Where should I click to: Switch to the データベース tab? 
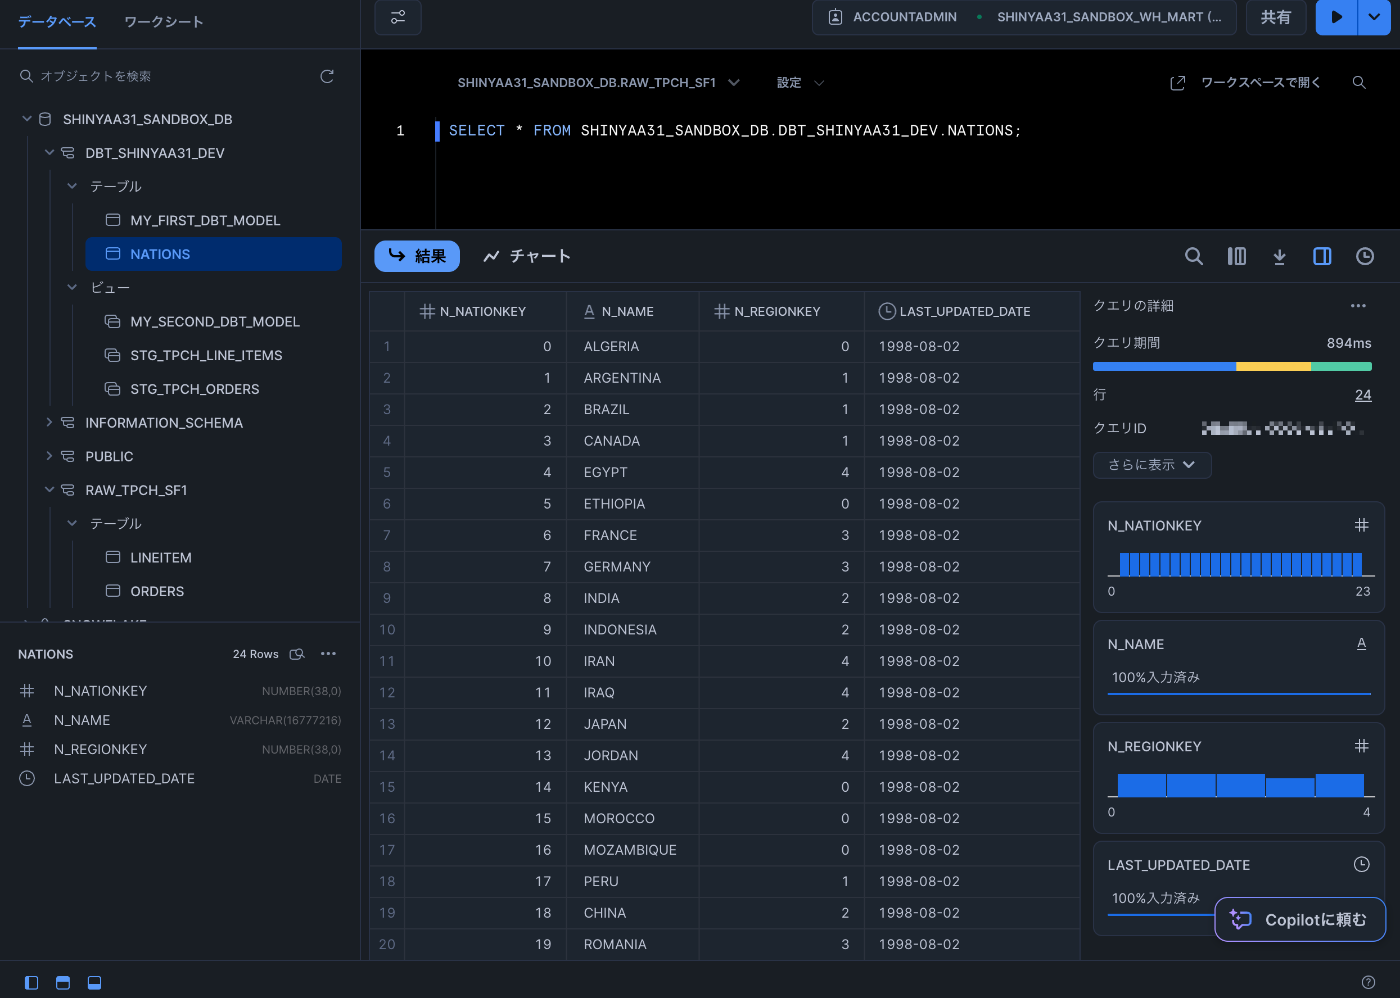tap(57, 21)
